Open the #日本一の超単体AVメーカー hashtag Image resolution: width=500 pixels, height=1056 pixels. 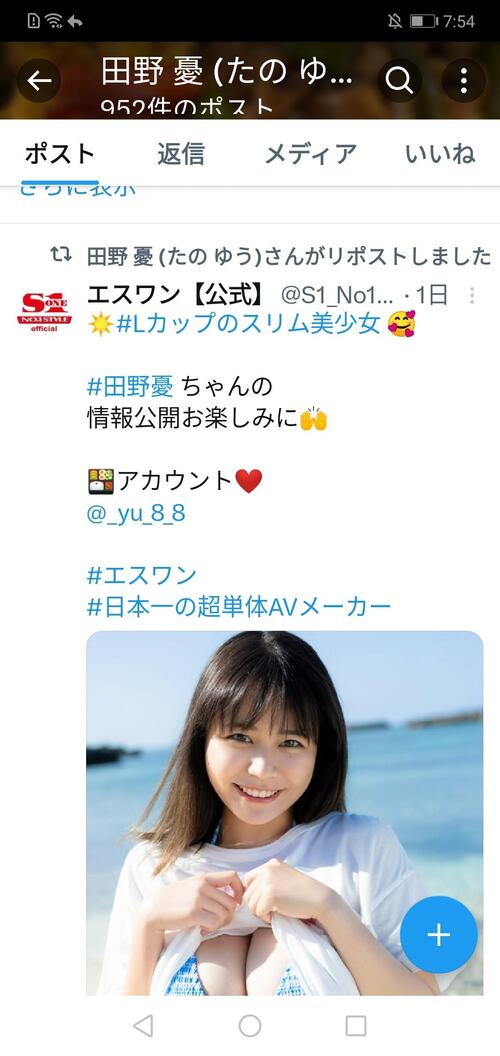pyautogui.click(x=239, y=607)
